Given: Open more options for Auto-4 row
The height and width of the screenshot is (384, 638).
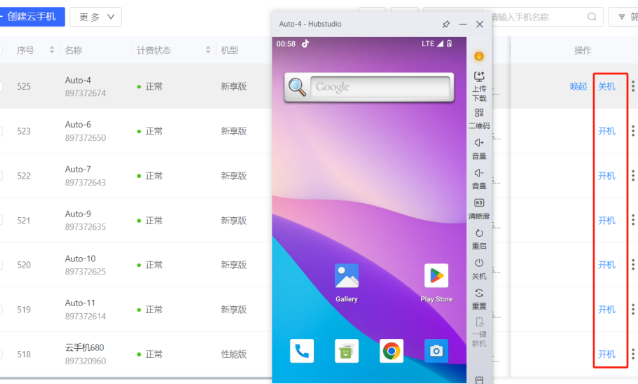Looking at the screenshot, I should (633, 86).
